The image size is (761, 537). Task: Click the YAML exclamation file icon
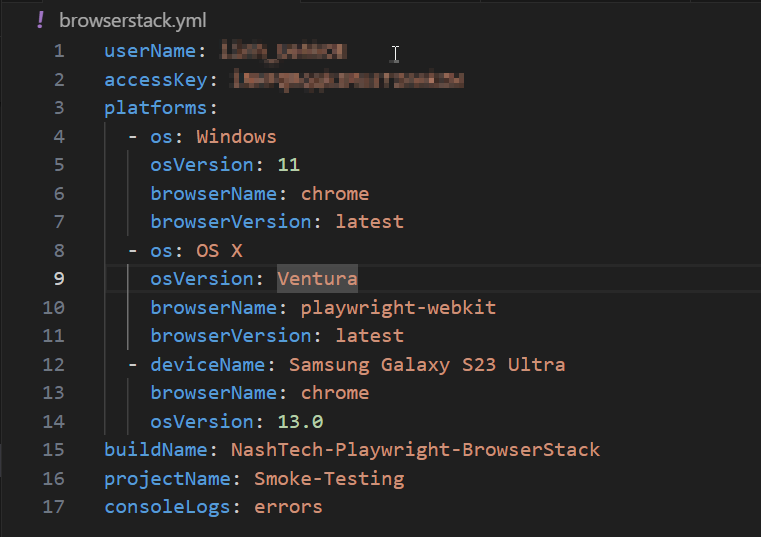click(39, 19)
